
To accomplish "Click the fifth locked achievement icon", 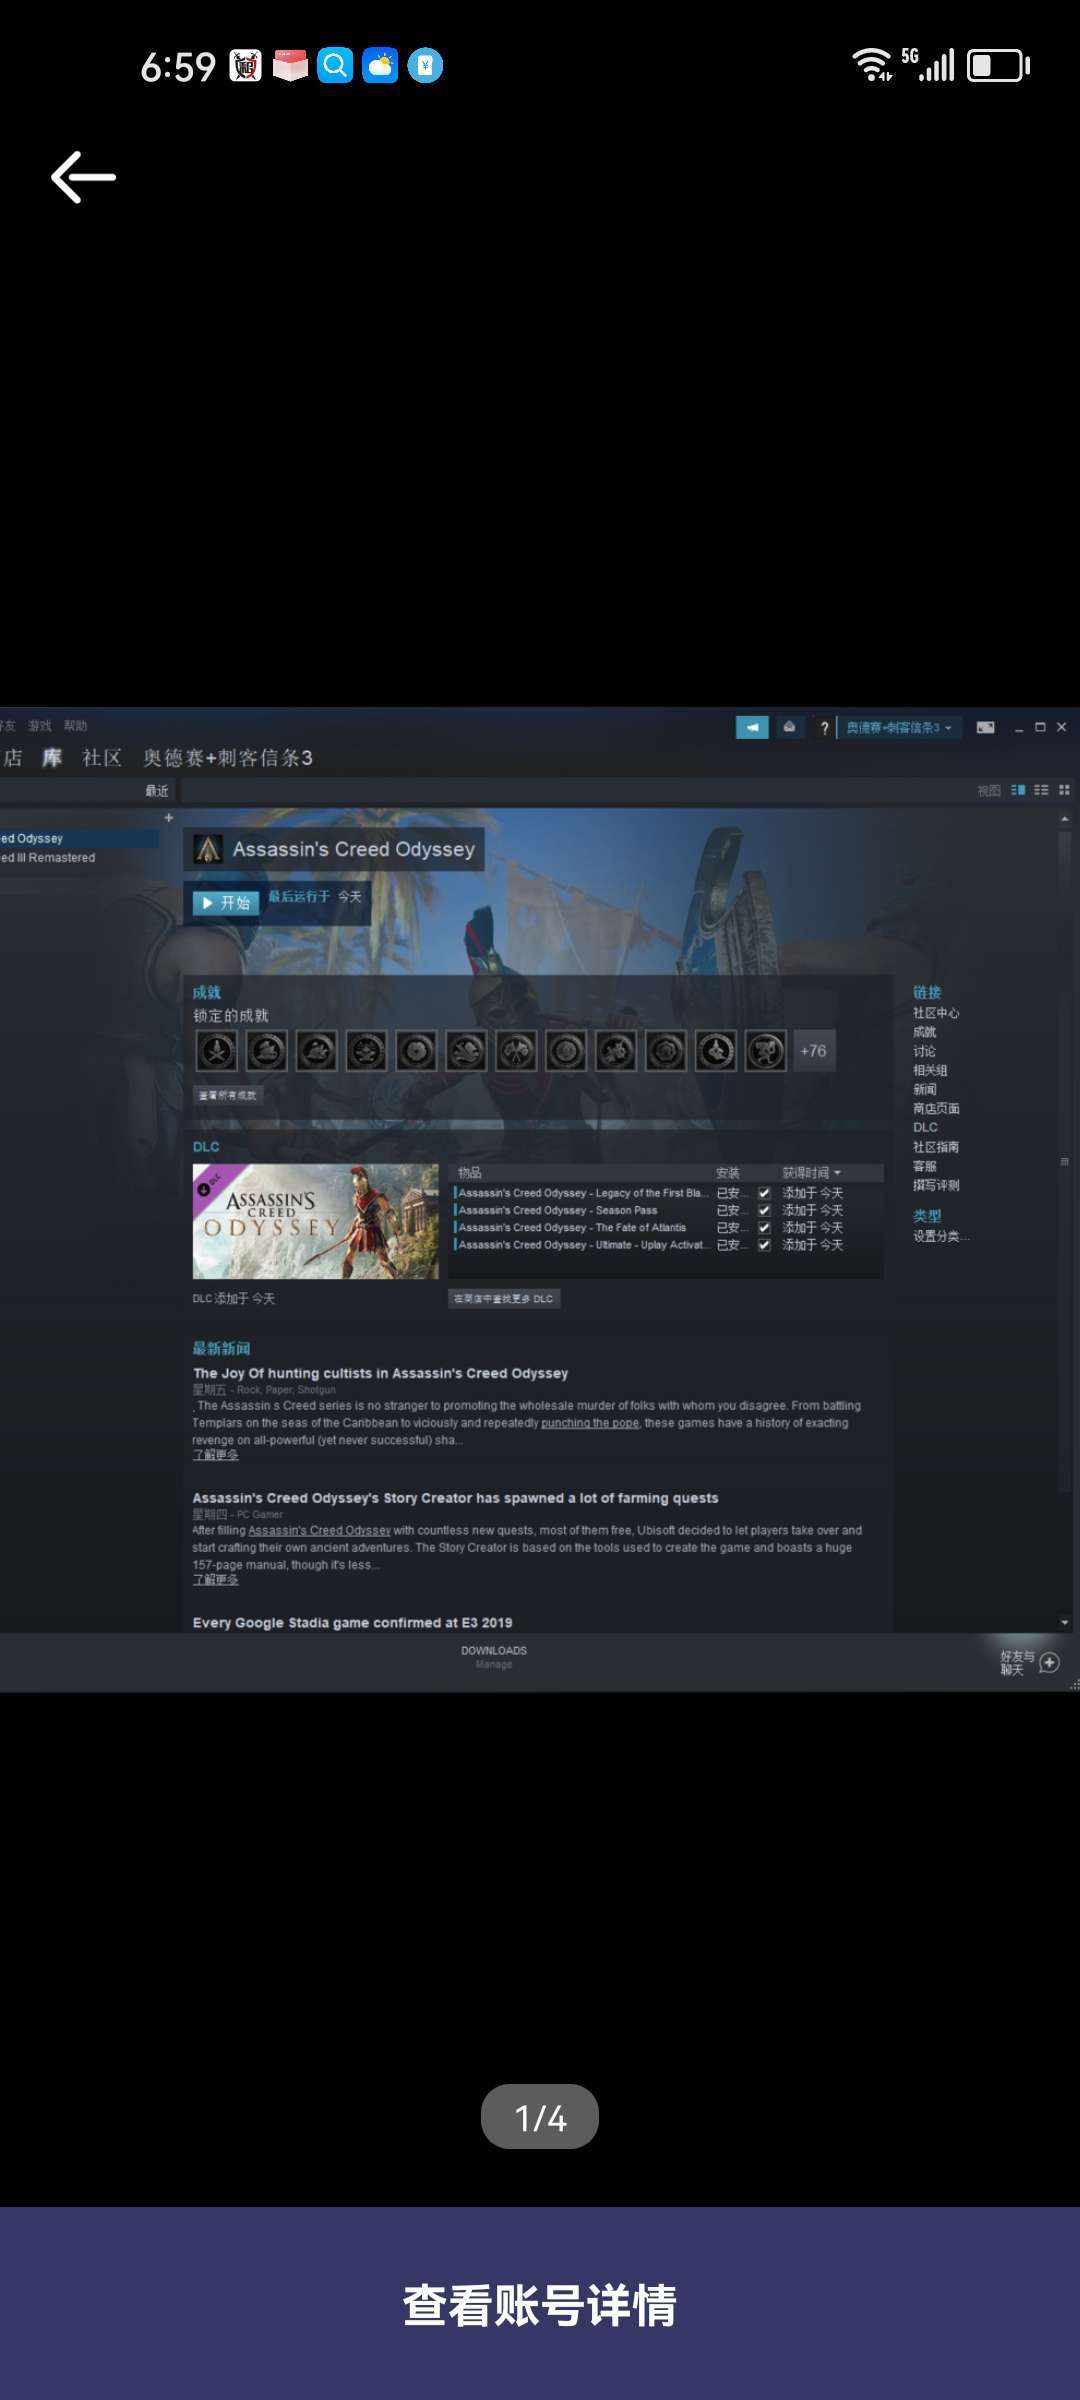I will [x=417, y=1051].
